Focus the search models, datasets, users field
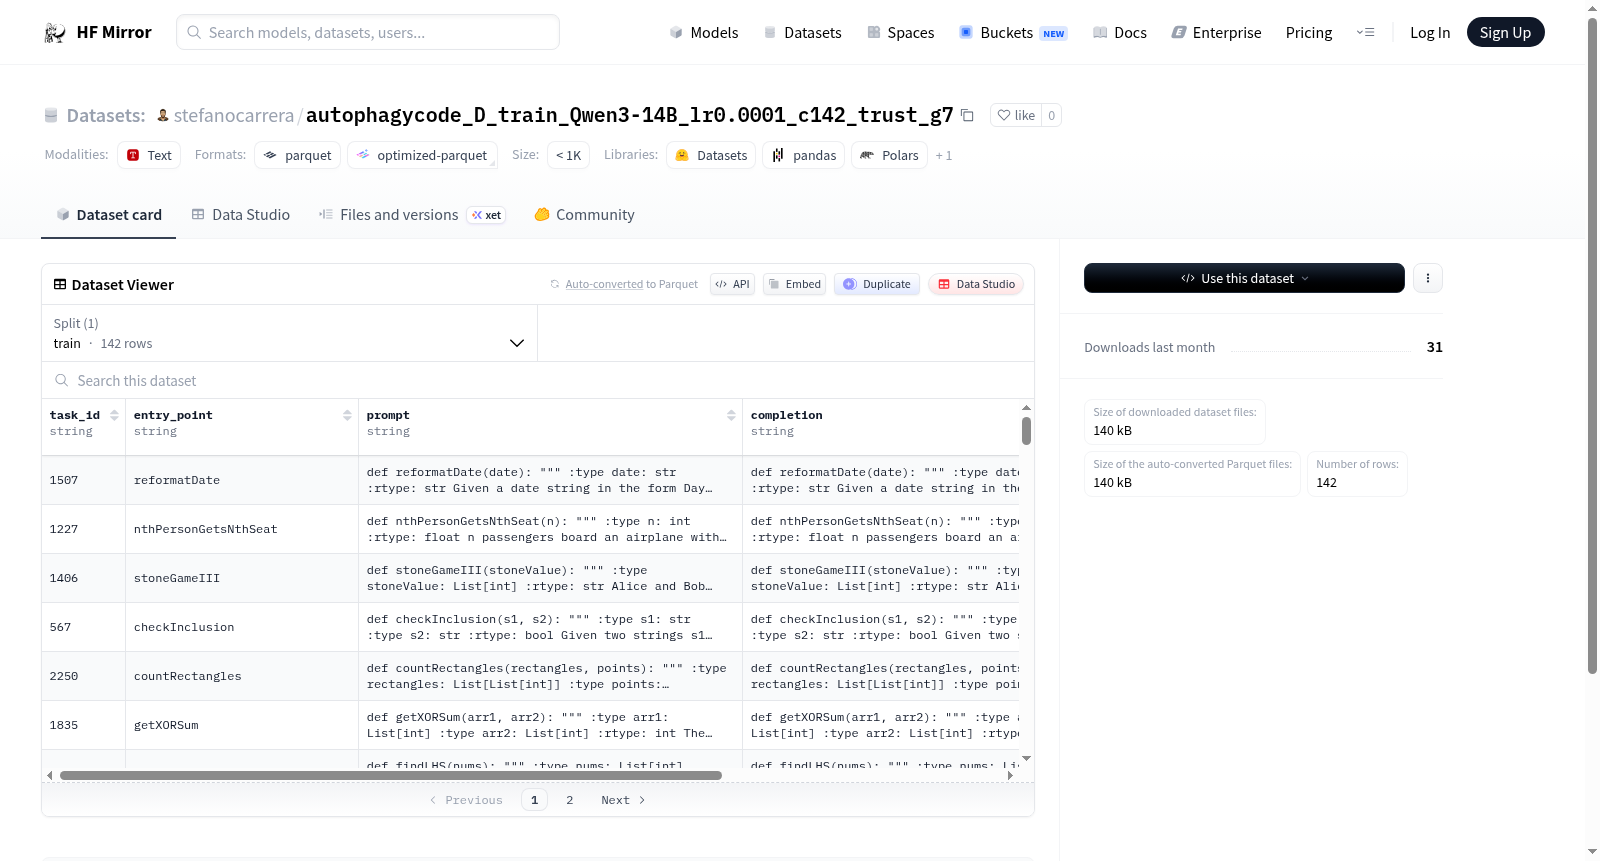The width and height of the screenshot is (1600, 861). click(x=368, y=32)
